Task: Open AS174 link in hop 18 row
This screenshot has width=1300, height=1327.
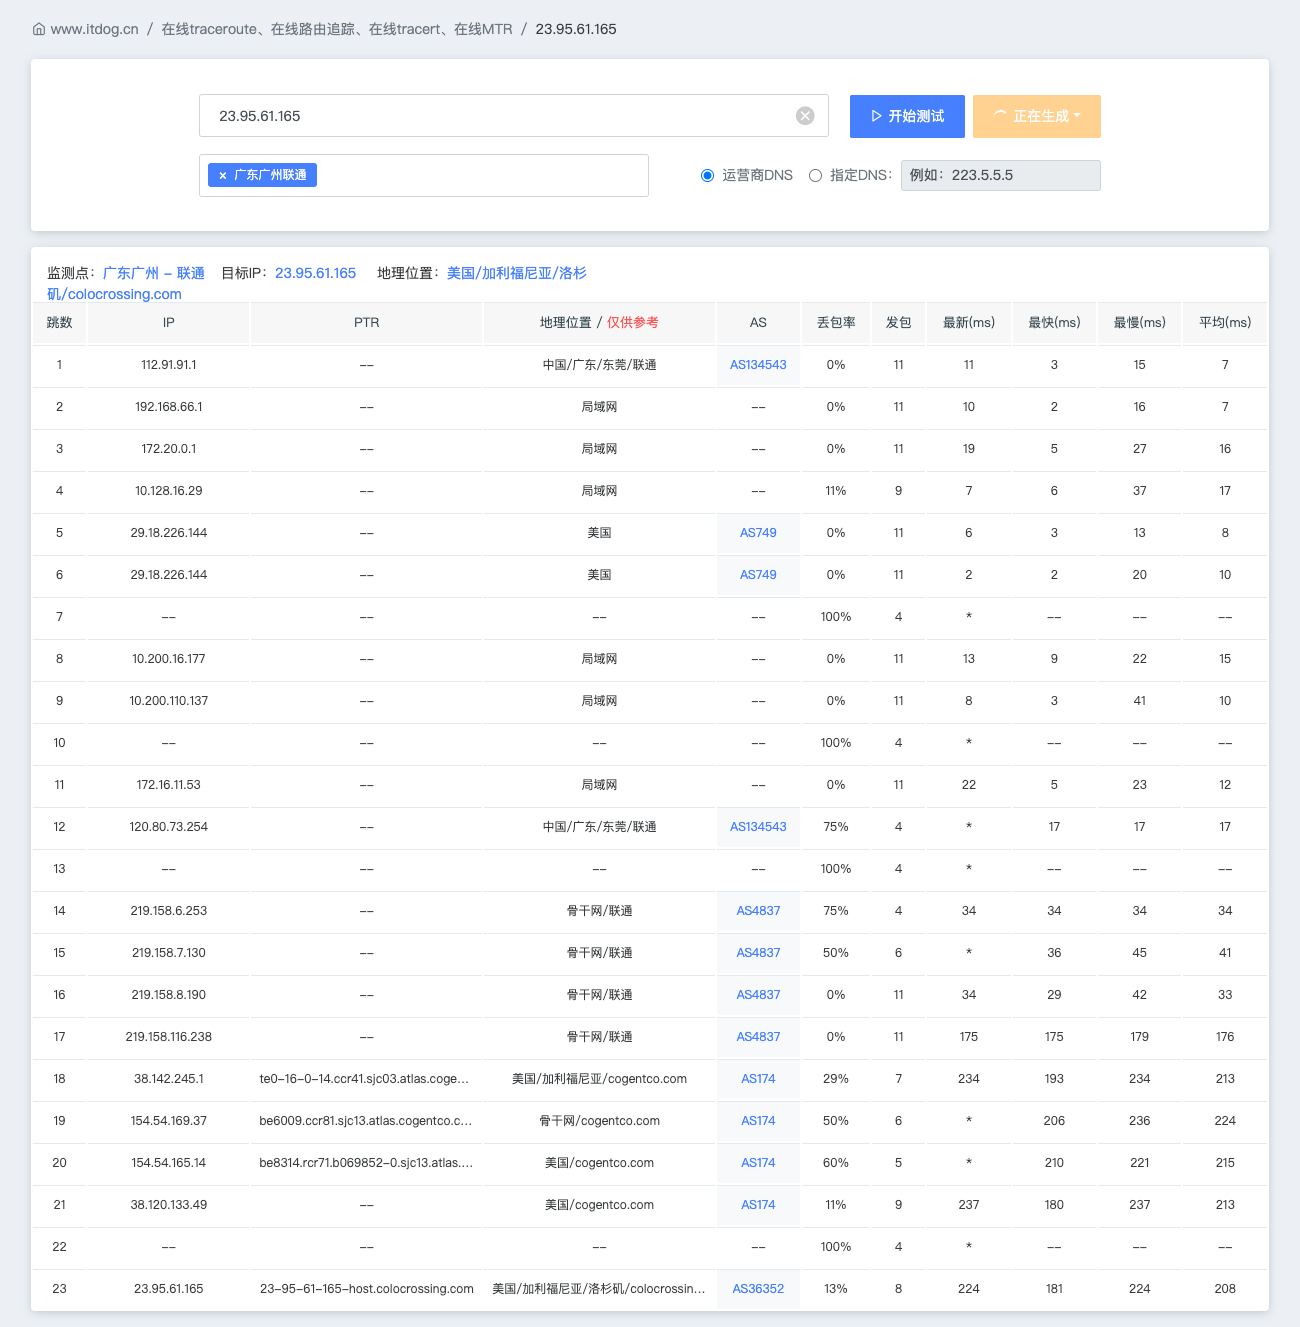Action: tap(758, 1079)
